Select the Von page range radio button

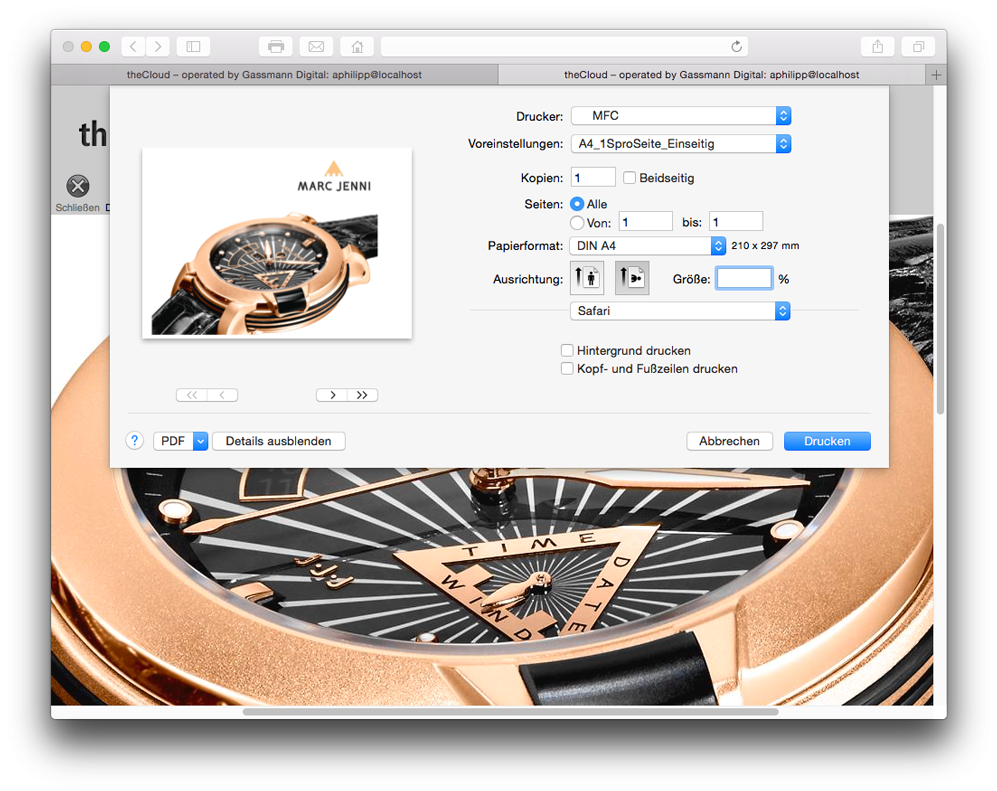[x=577, y=223]
